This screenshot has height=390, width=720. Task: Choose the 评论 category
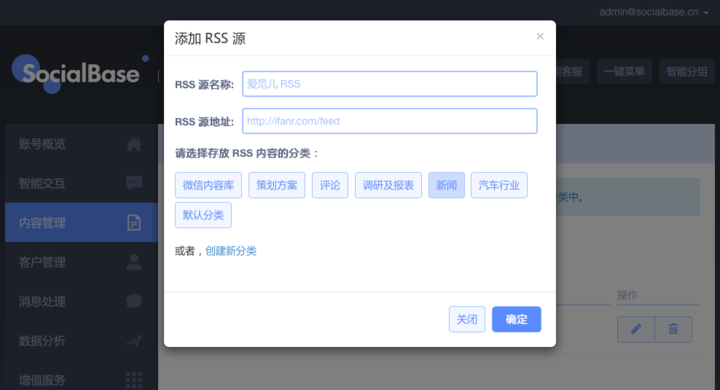coord(330,185)
